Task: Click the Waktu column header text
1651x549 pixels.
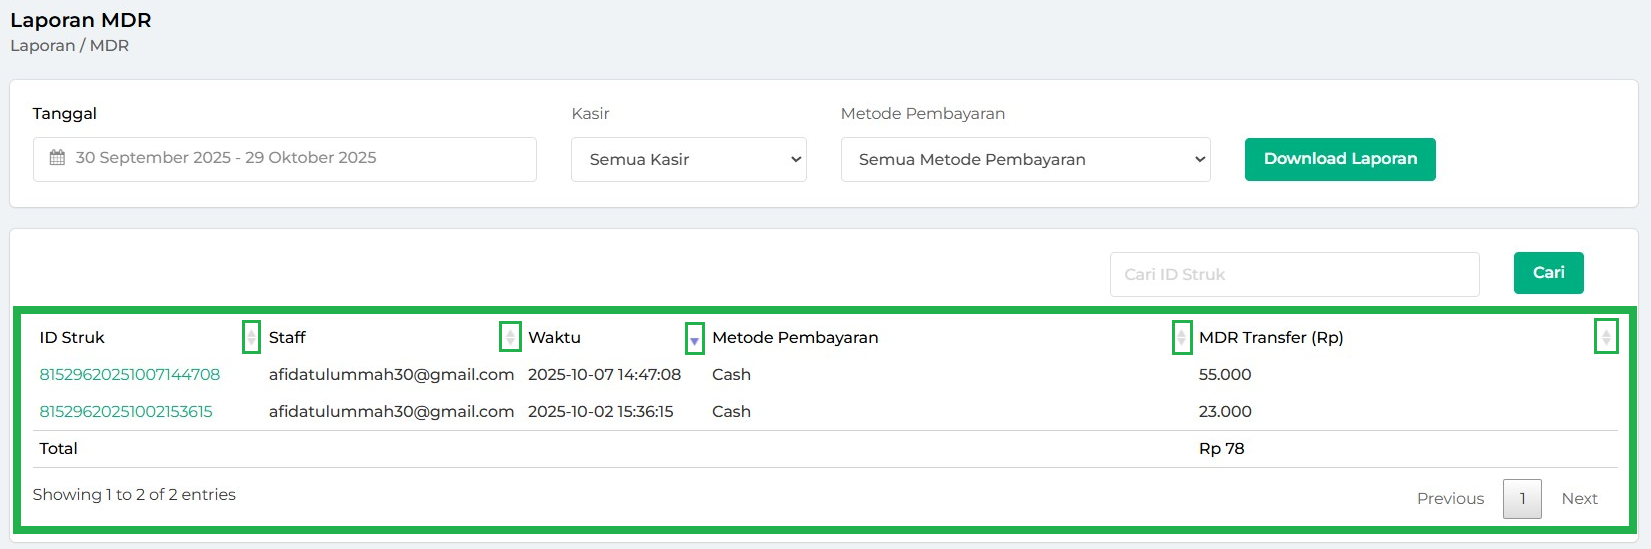Action: (554, 338)
